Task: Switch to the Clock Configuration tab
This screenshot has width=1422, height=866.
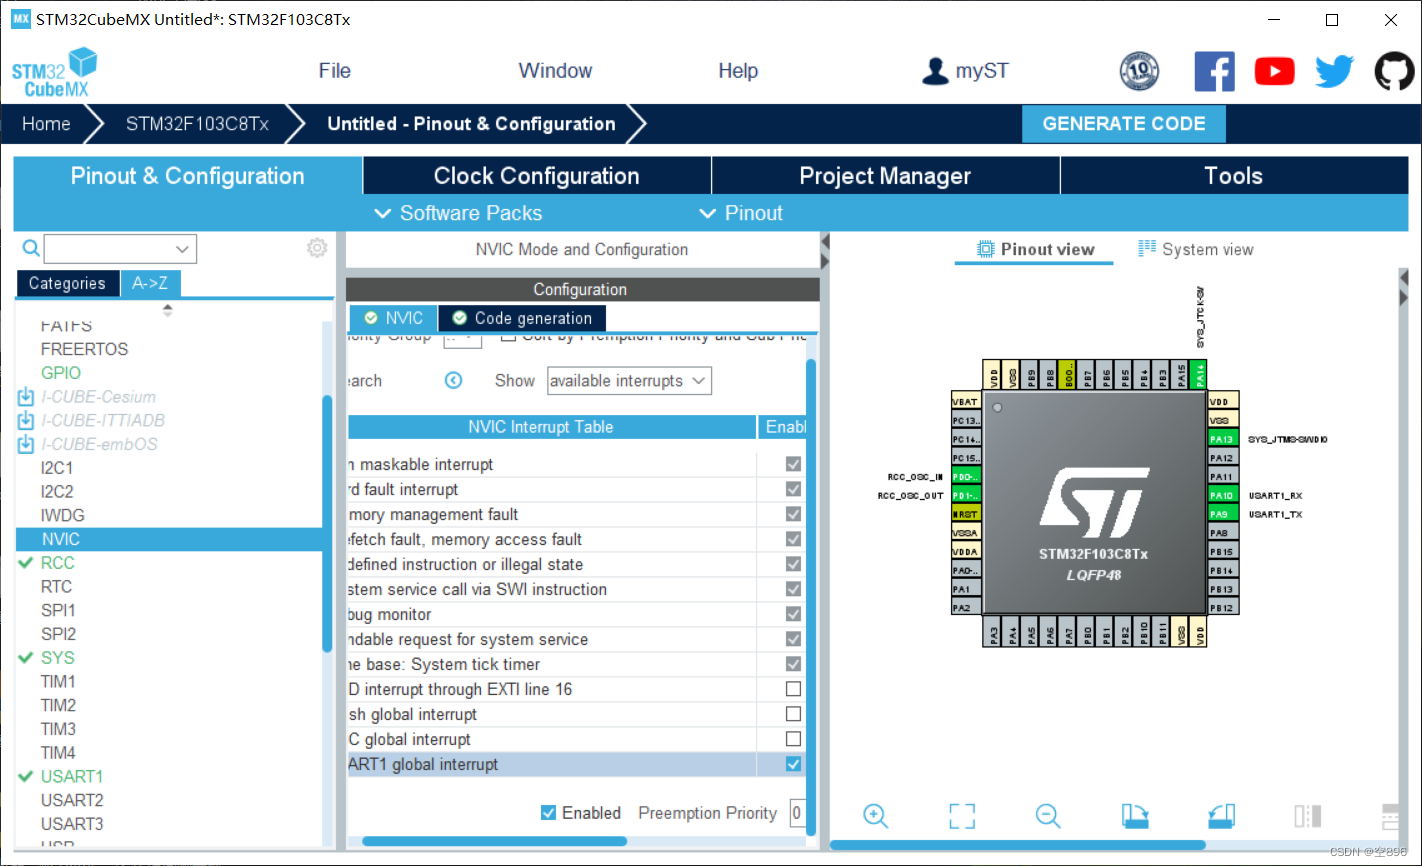Action: (x=536, y=176)
